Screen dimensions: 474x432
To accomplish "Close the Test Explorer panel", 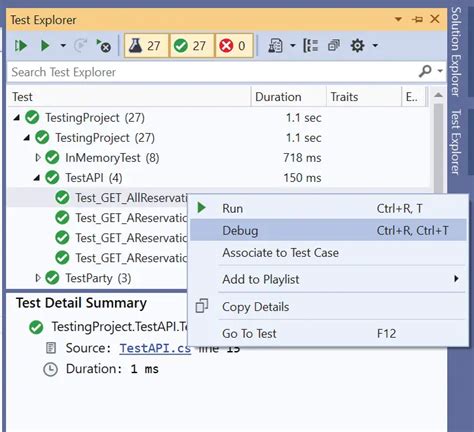I will tap(435, 19).
